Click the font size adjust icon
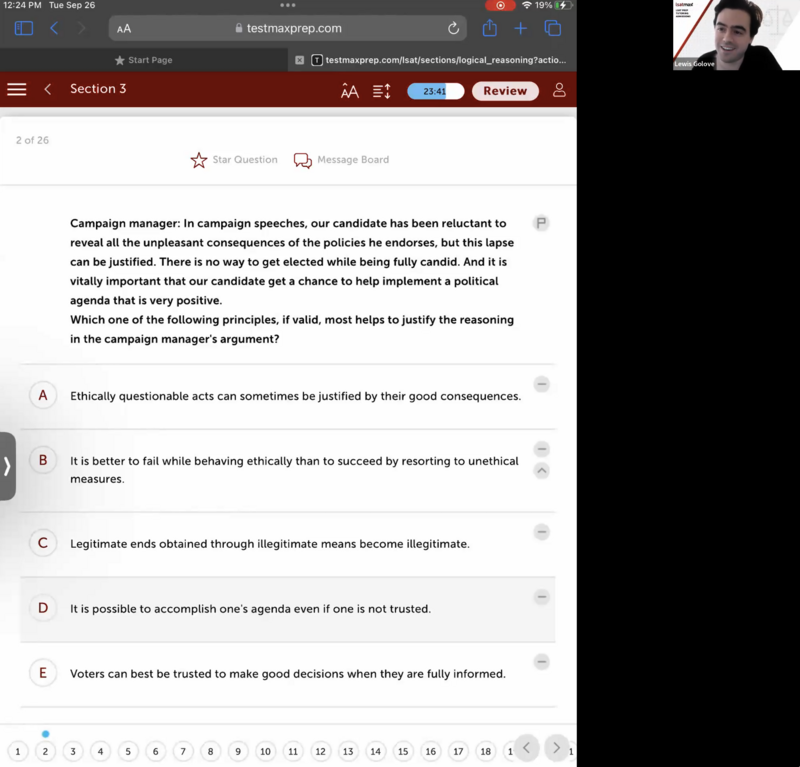Viewport: 800px width, 767px height. tap(349, 91)
